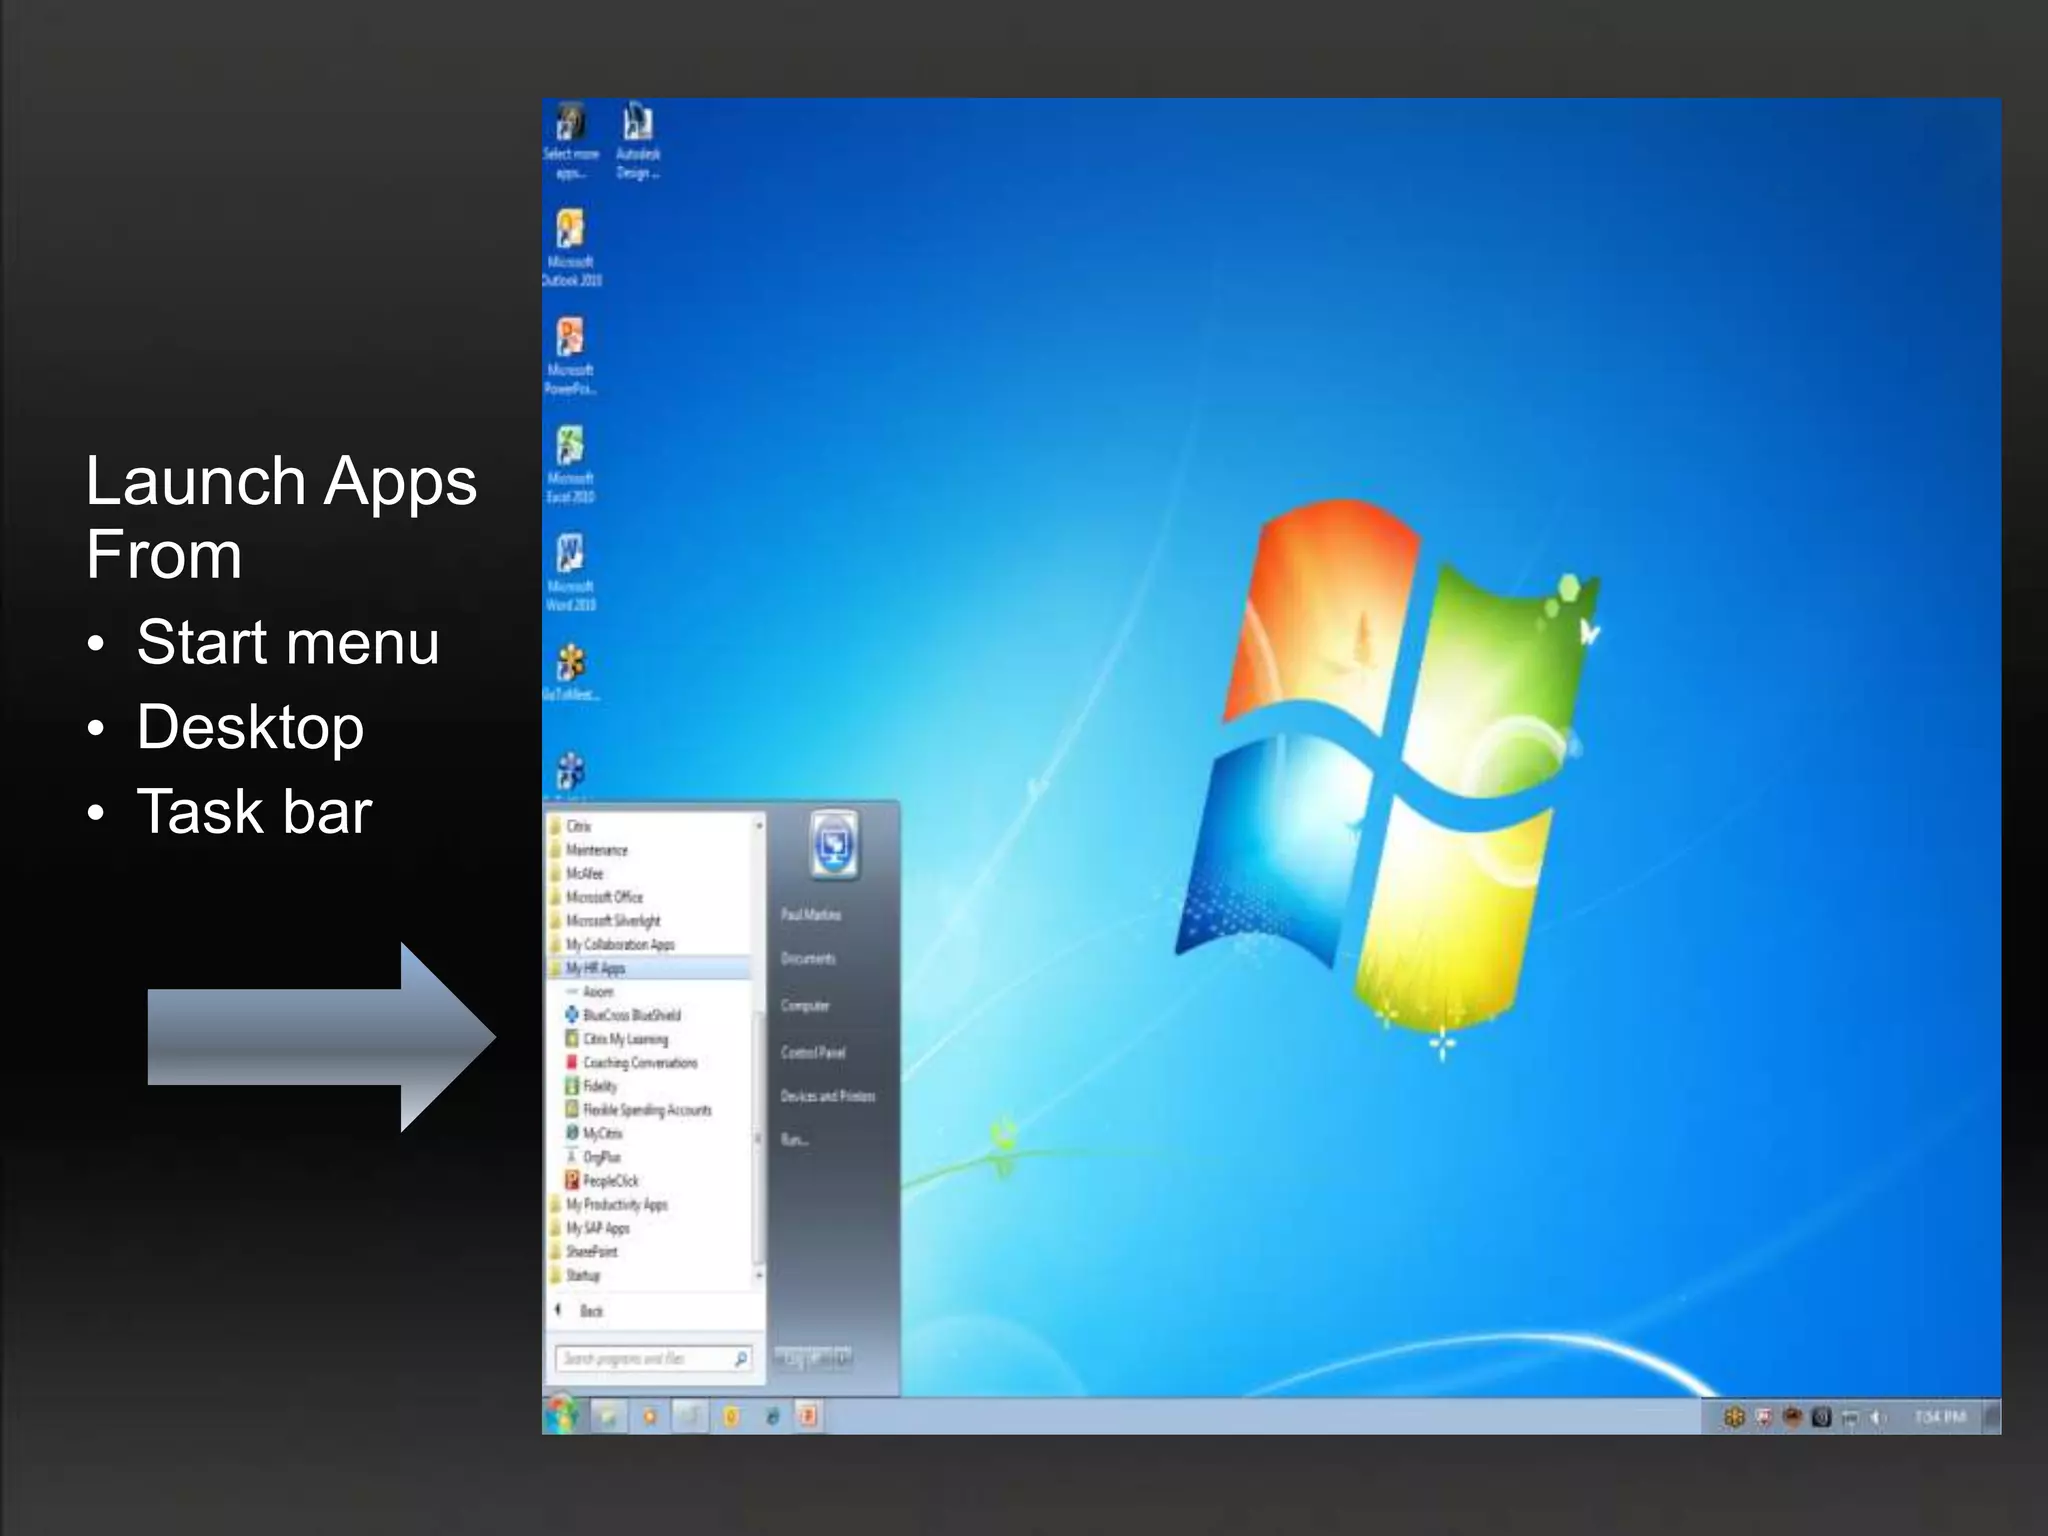Image resolution: width=2048 pixels, height=1536 pixels.
Task: Click the programs list scrollbar down arrow
Action: (759, 1276)
